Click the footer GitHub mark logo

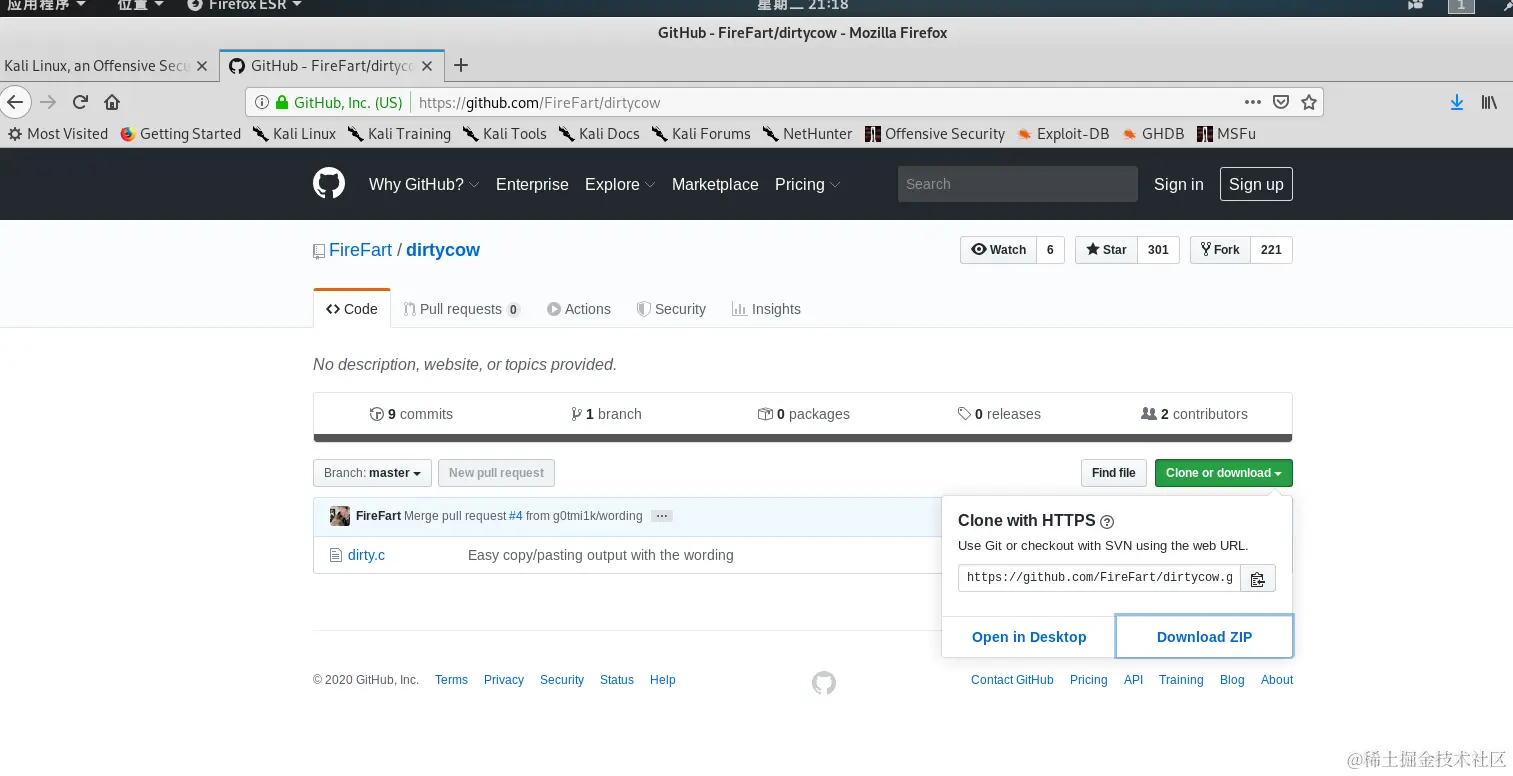(x=823, y=683)
